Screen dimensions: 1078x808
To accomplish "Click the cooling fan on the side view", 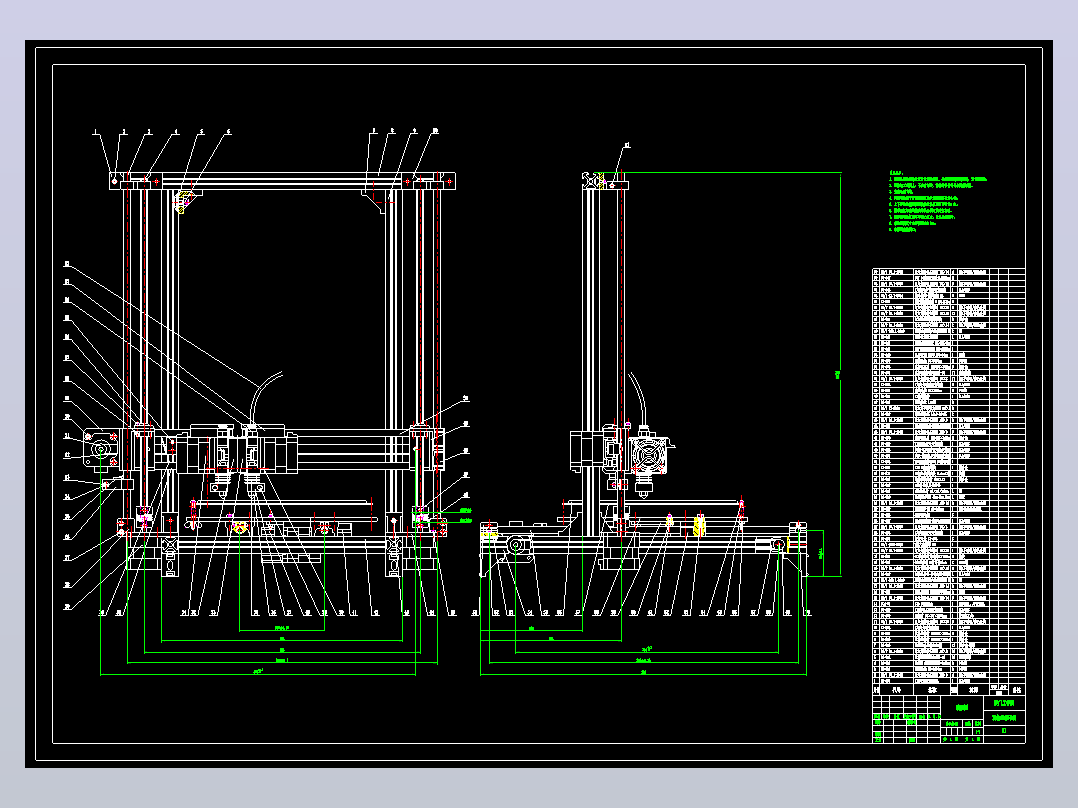I will click(x=648, y=455).
